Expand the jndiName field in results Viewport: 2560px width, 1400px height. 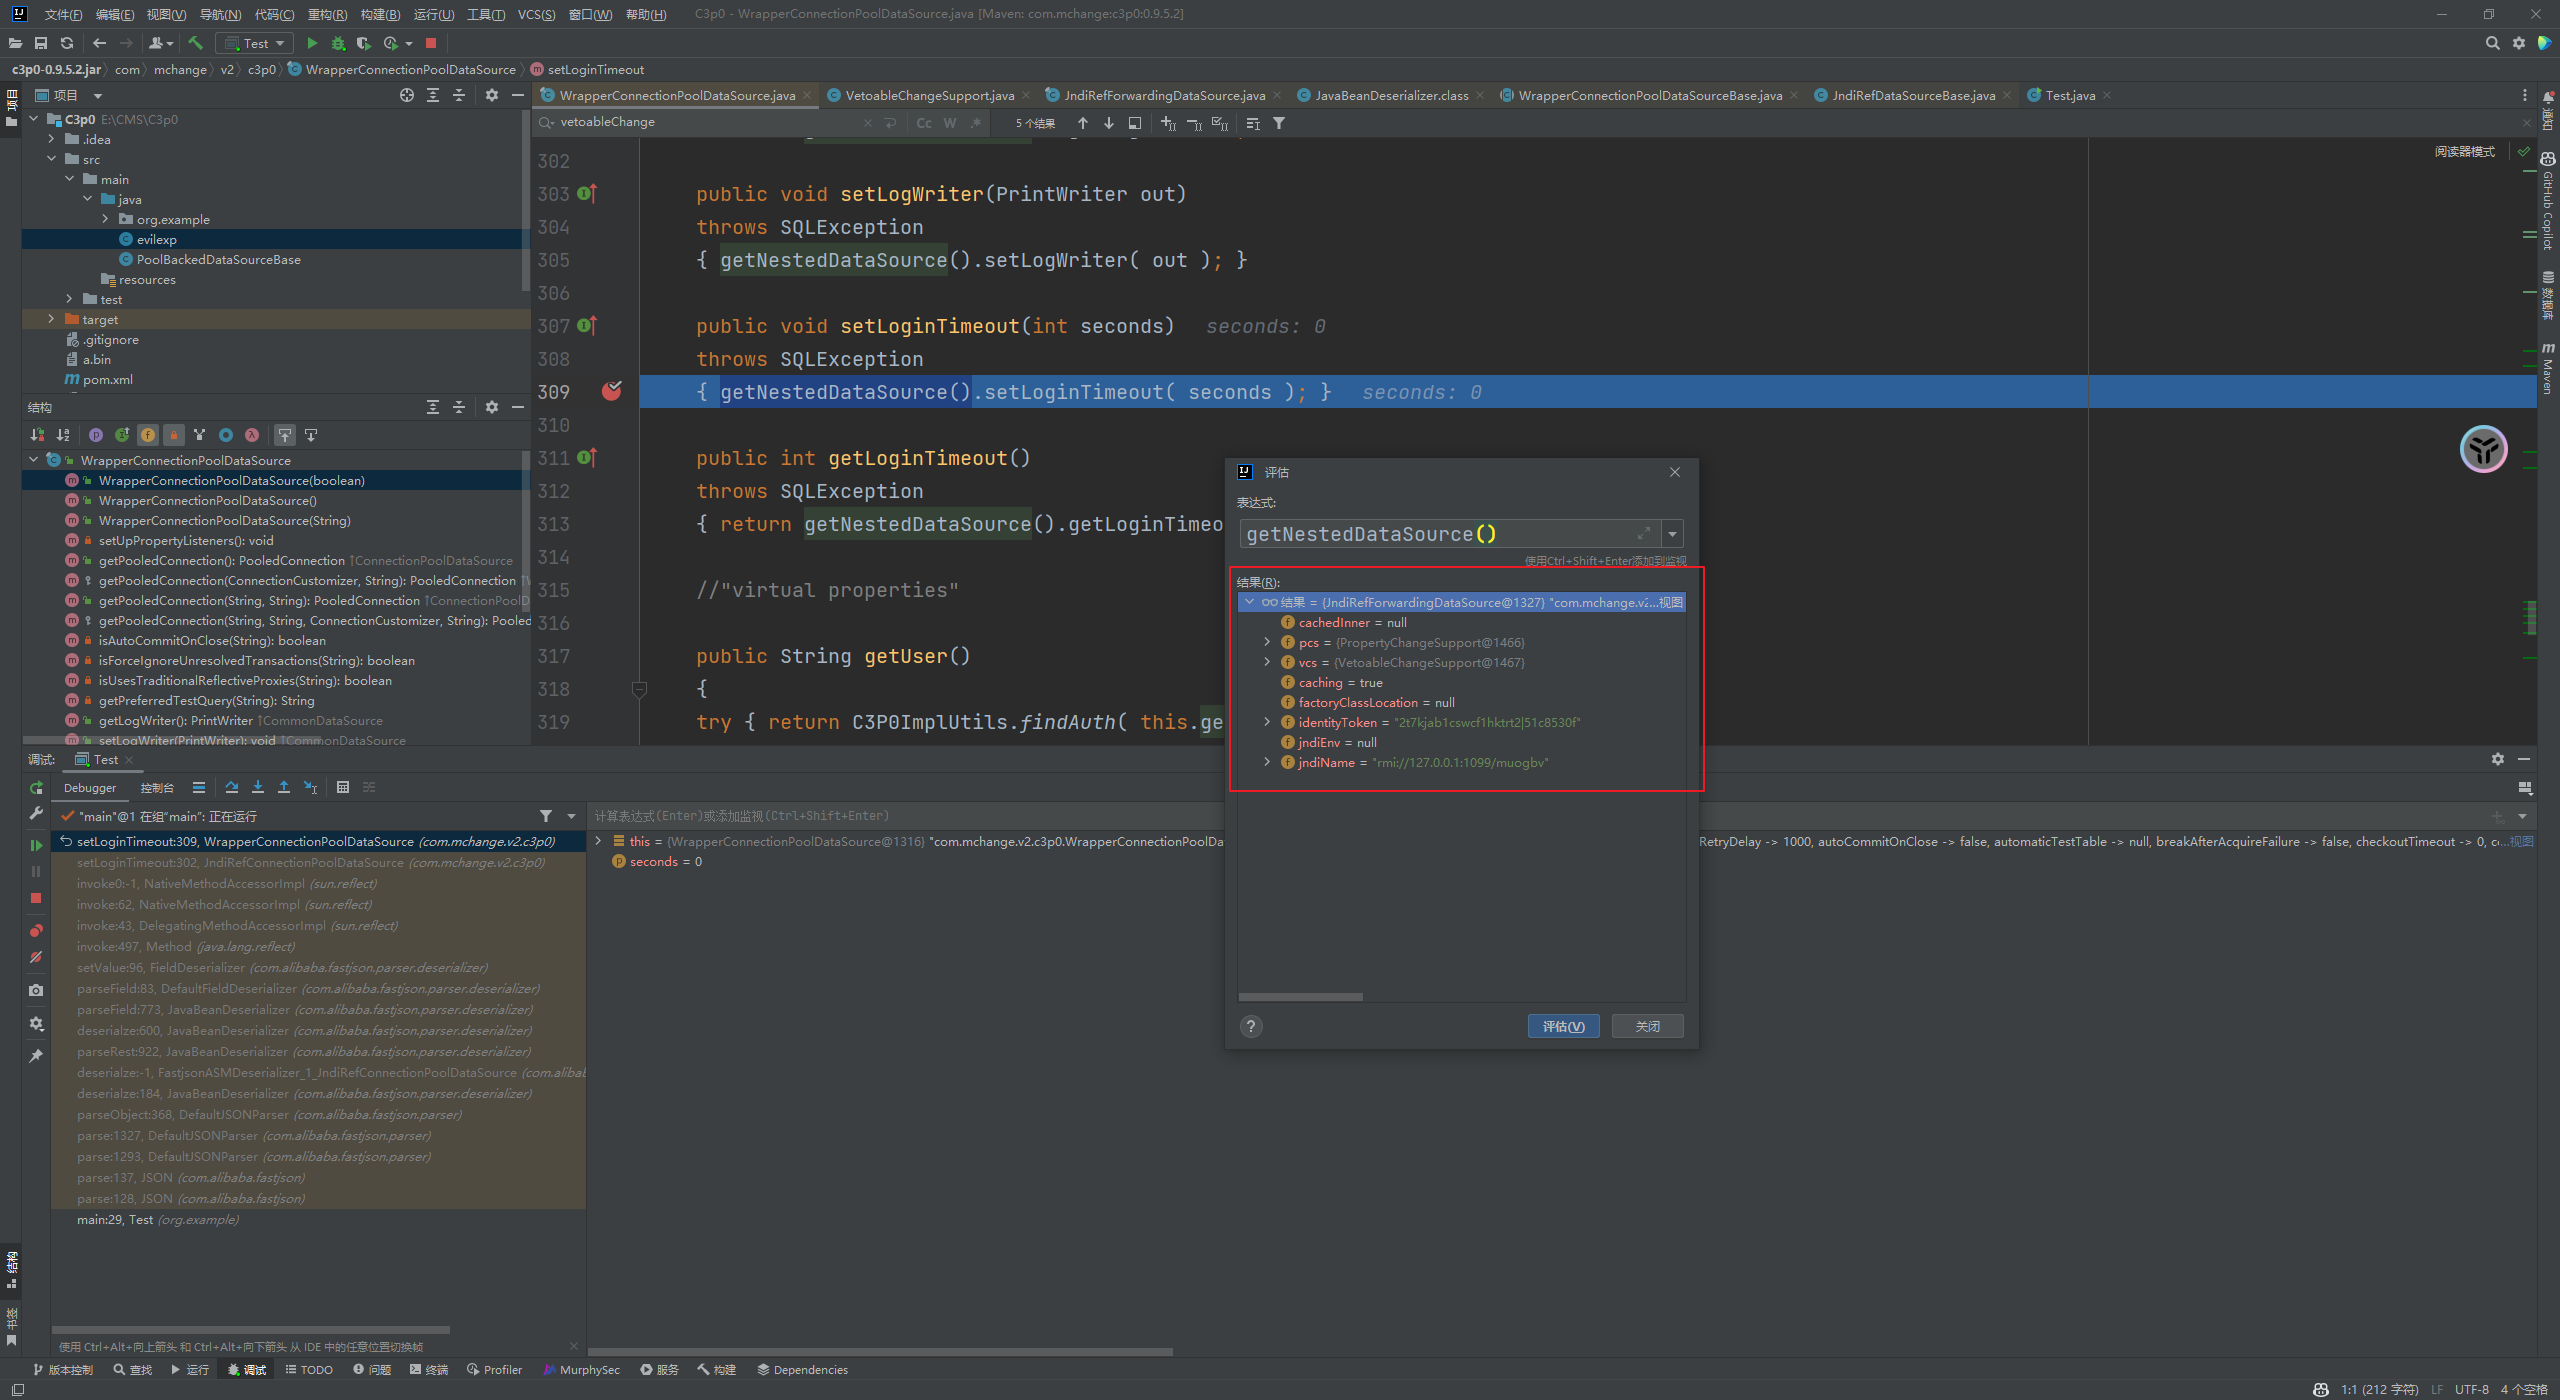pos(1267,762)
